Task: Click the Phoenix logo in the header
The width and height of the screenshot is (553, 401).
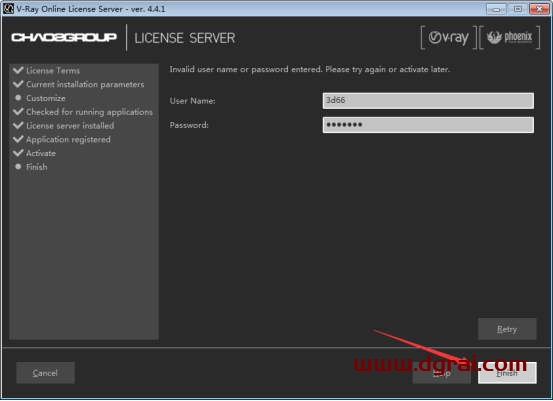Action: click(x=510, y=37)
